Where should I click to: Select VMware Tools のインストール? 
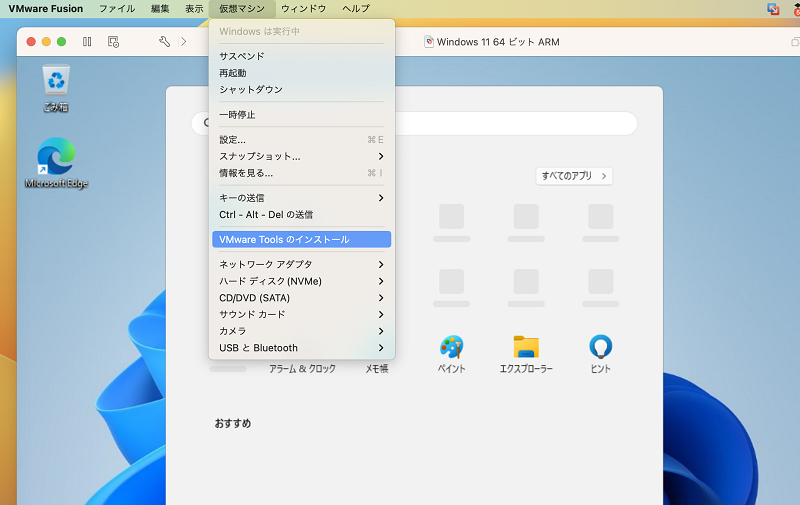[302, 239]
